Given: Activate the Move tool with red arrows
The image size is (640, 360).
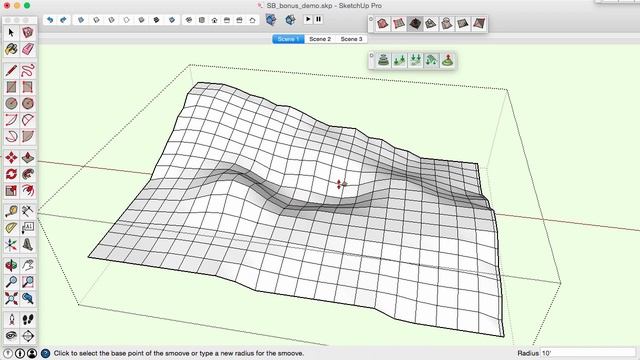Looking at the screenshot, I should [11, 158].
